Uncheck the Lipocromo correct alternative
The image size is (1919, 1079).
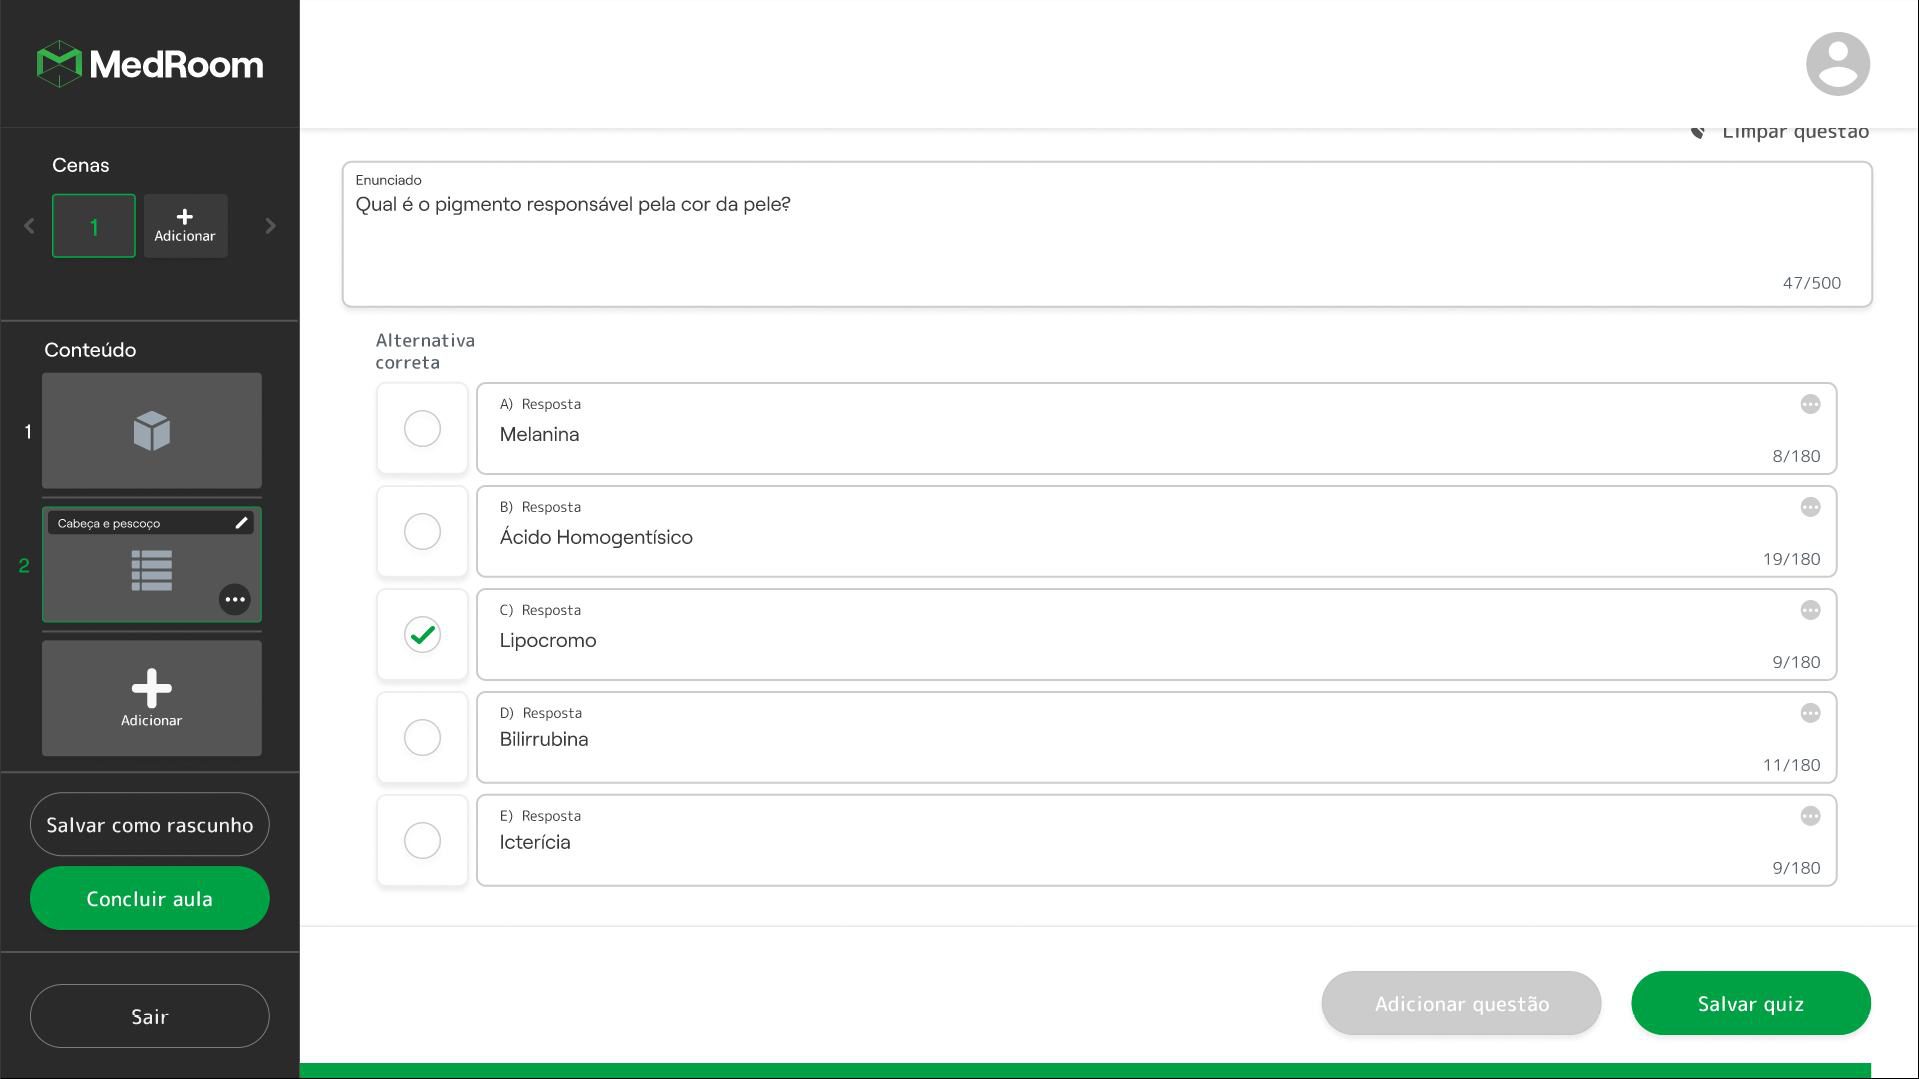pos(422,635)
